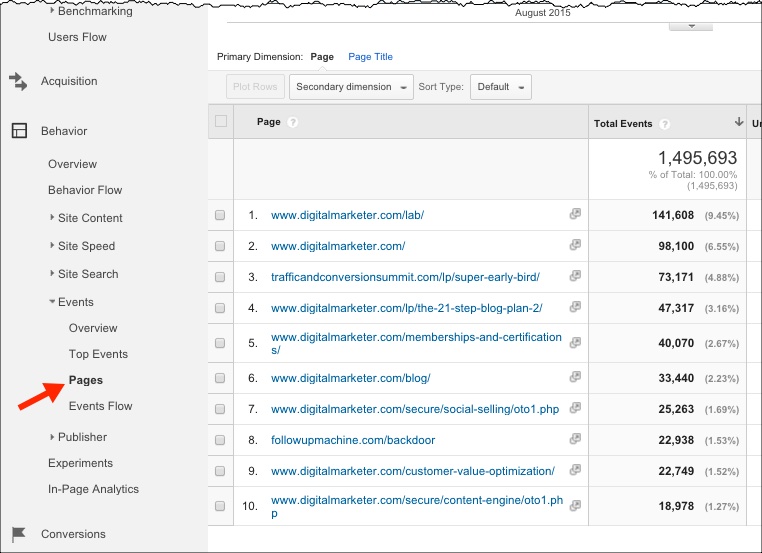The height and width of the screenshot is (553, 762).
Task: Open trafficandconversionsummit.com super-early-bird link
Action: (405, 277)
